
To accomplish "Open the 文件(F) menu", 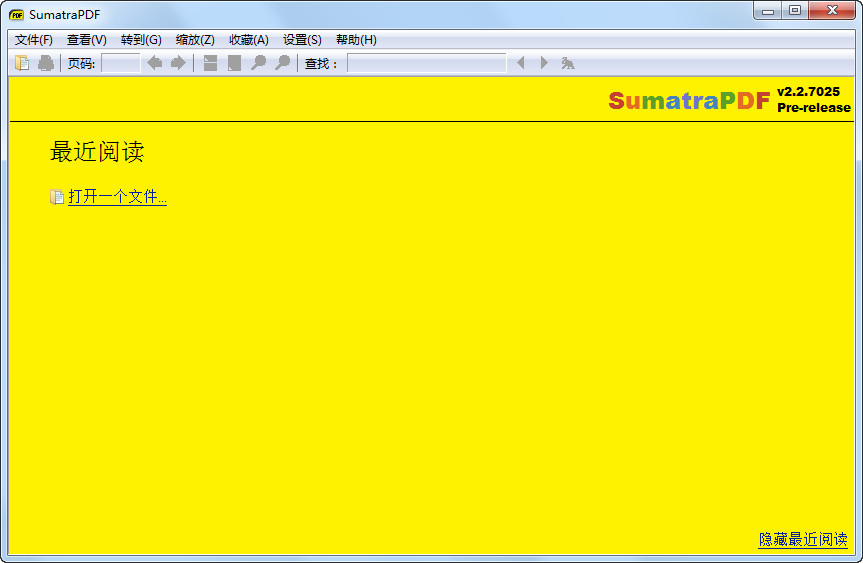I will click(34, 40).
